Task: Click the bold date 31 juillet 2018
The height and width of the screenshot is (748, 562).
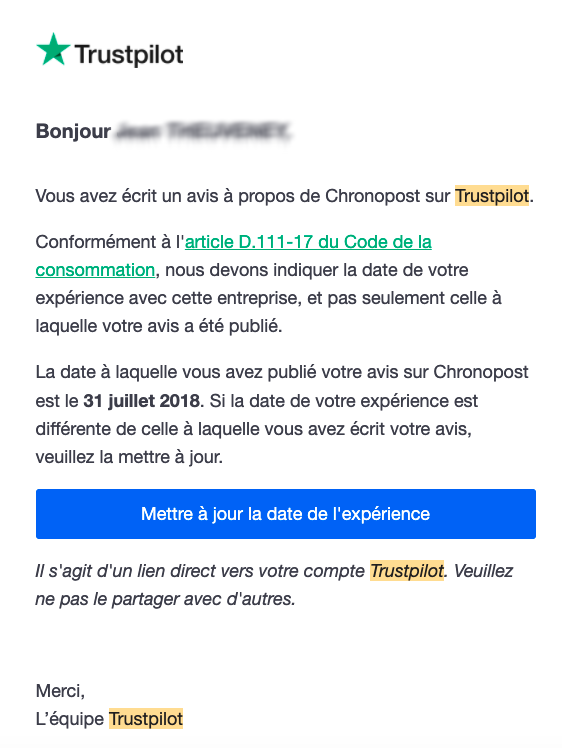Action: (142, 401)
